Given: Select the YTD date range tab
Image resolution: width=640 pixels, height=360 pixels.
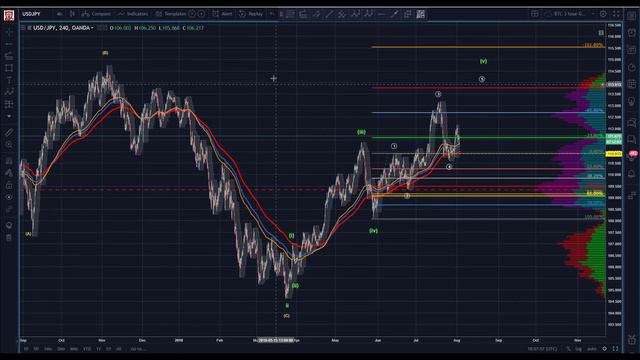Looking at the screenshot, I should pos(87,349).
